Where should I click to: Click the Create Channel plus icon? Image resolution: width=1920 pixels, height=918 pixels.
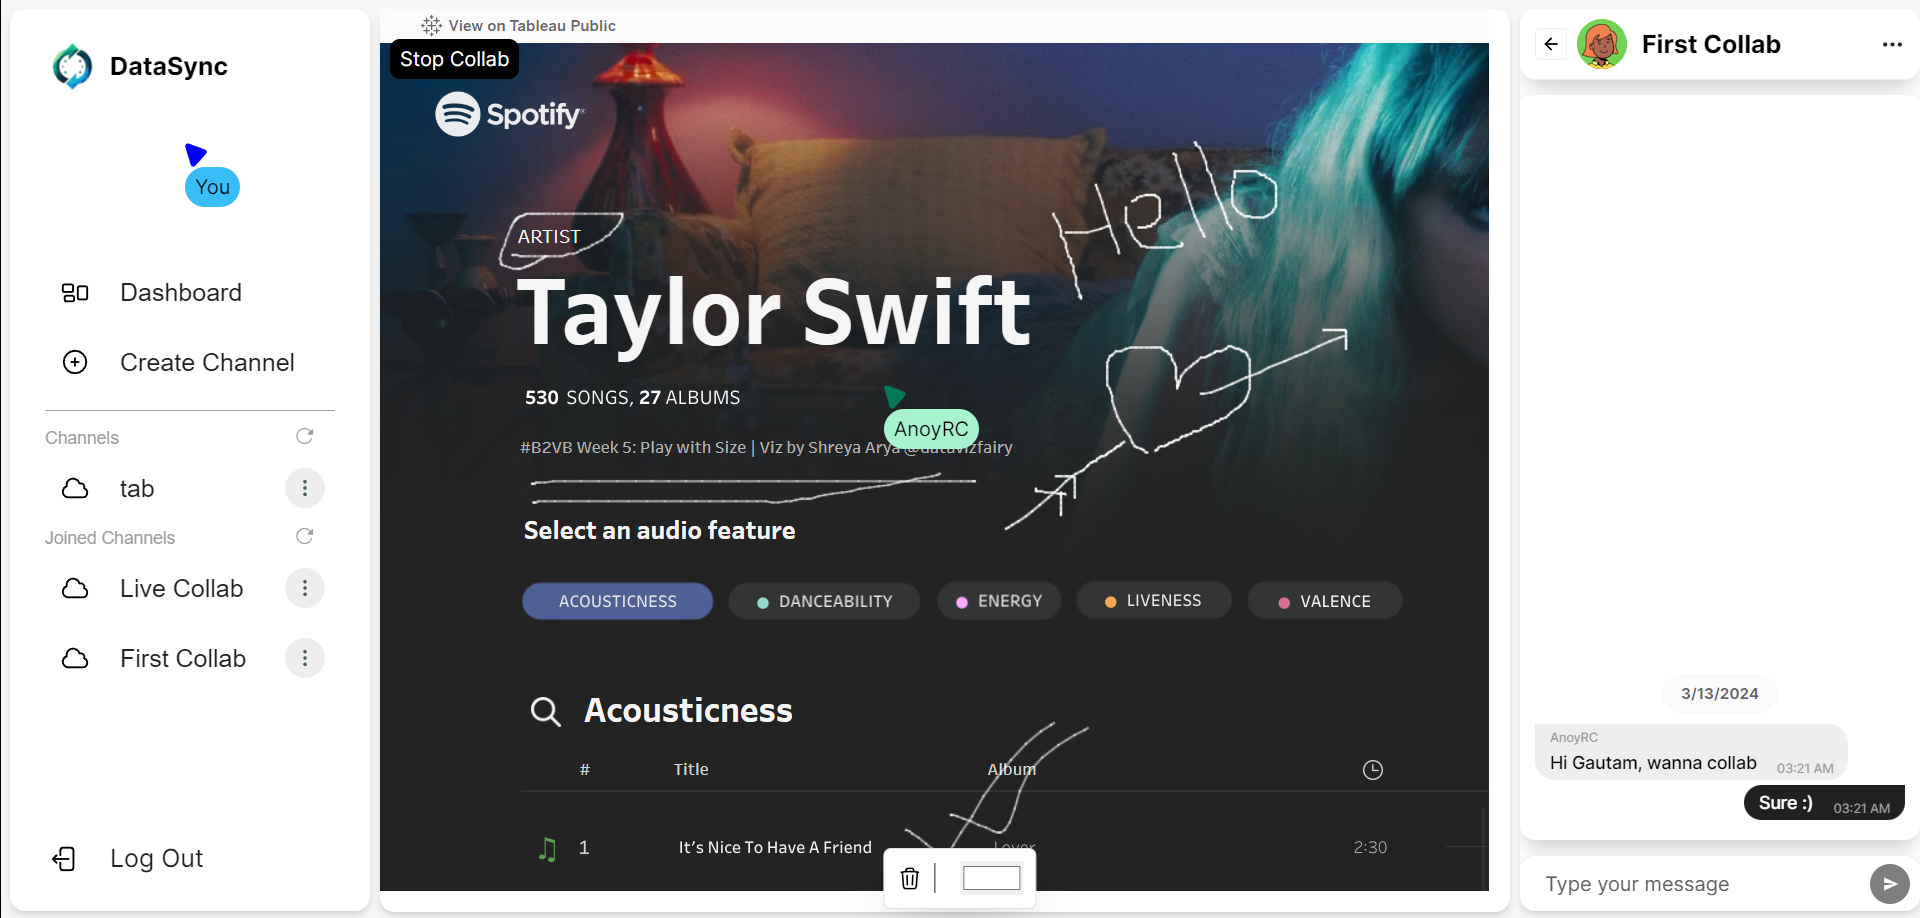[75, 362]
